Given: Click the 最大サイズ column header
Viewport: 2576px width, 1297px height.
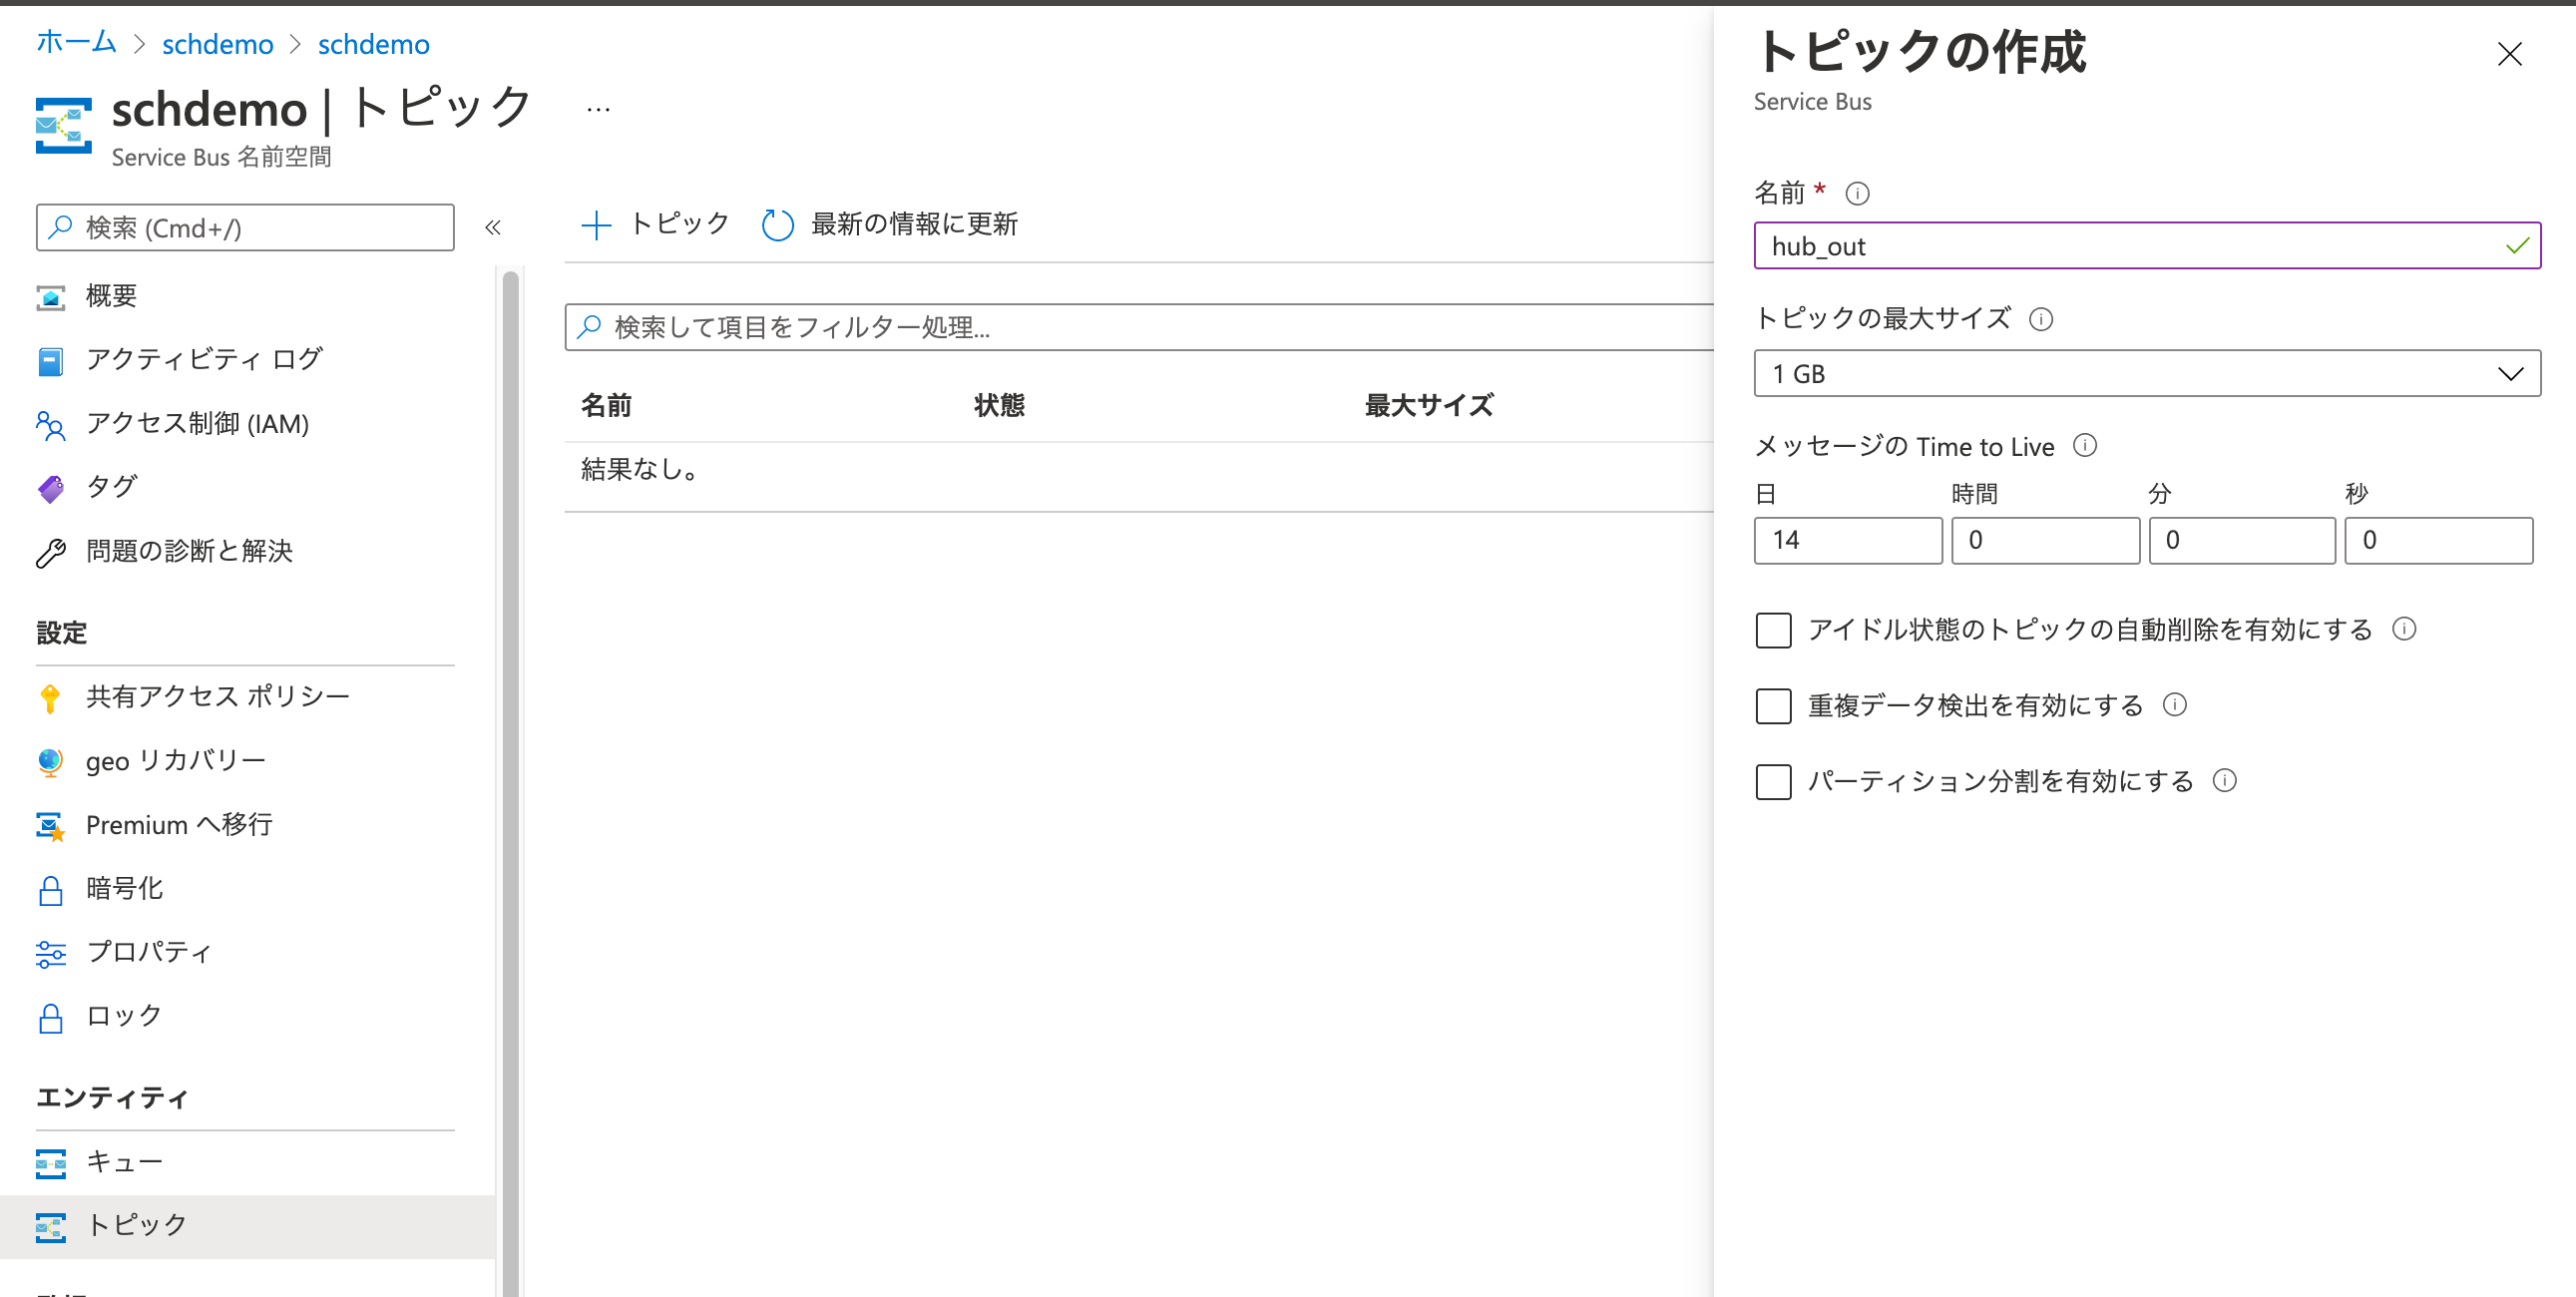Looking at the screenshot, I should tap(1429, 405).
